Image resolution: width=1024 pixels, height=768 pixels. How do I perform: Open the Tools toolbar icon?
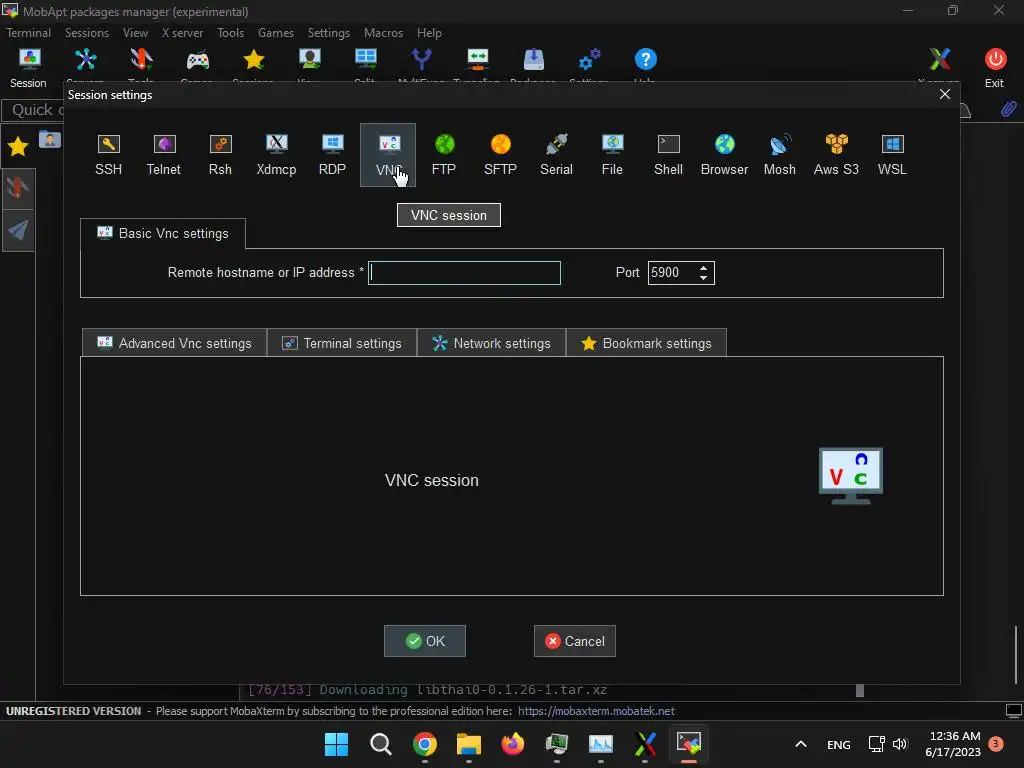141,60
